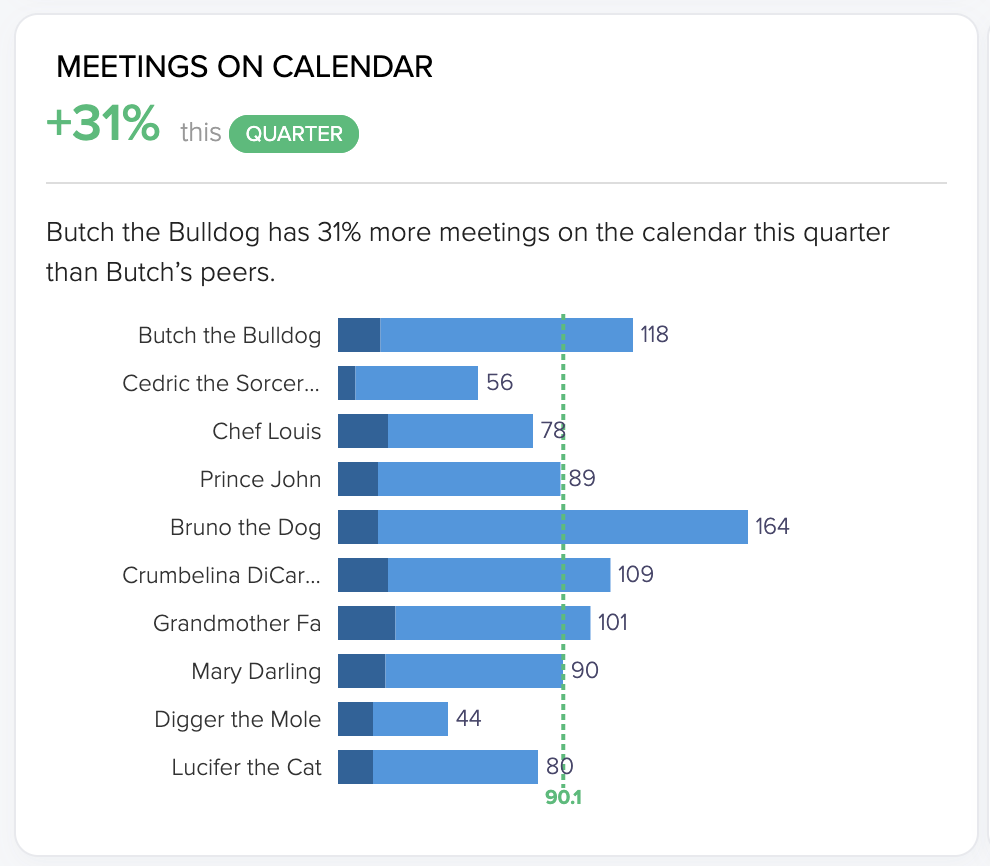
Task: Select Butch the Bulldog's light blue bar
Action: coord(506,335)
